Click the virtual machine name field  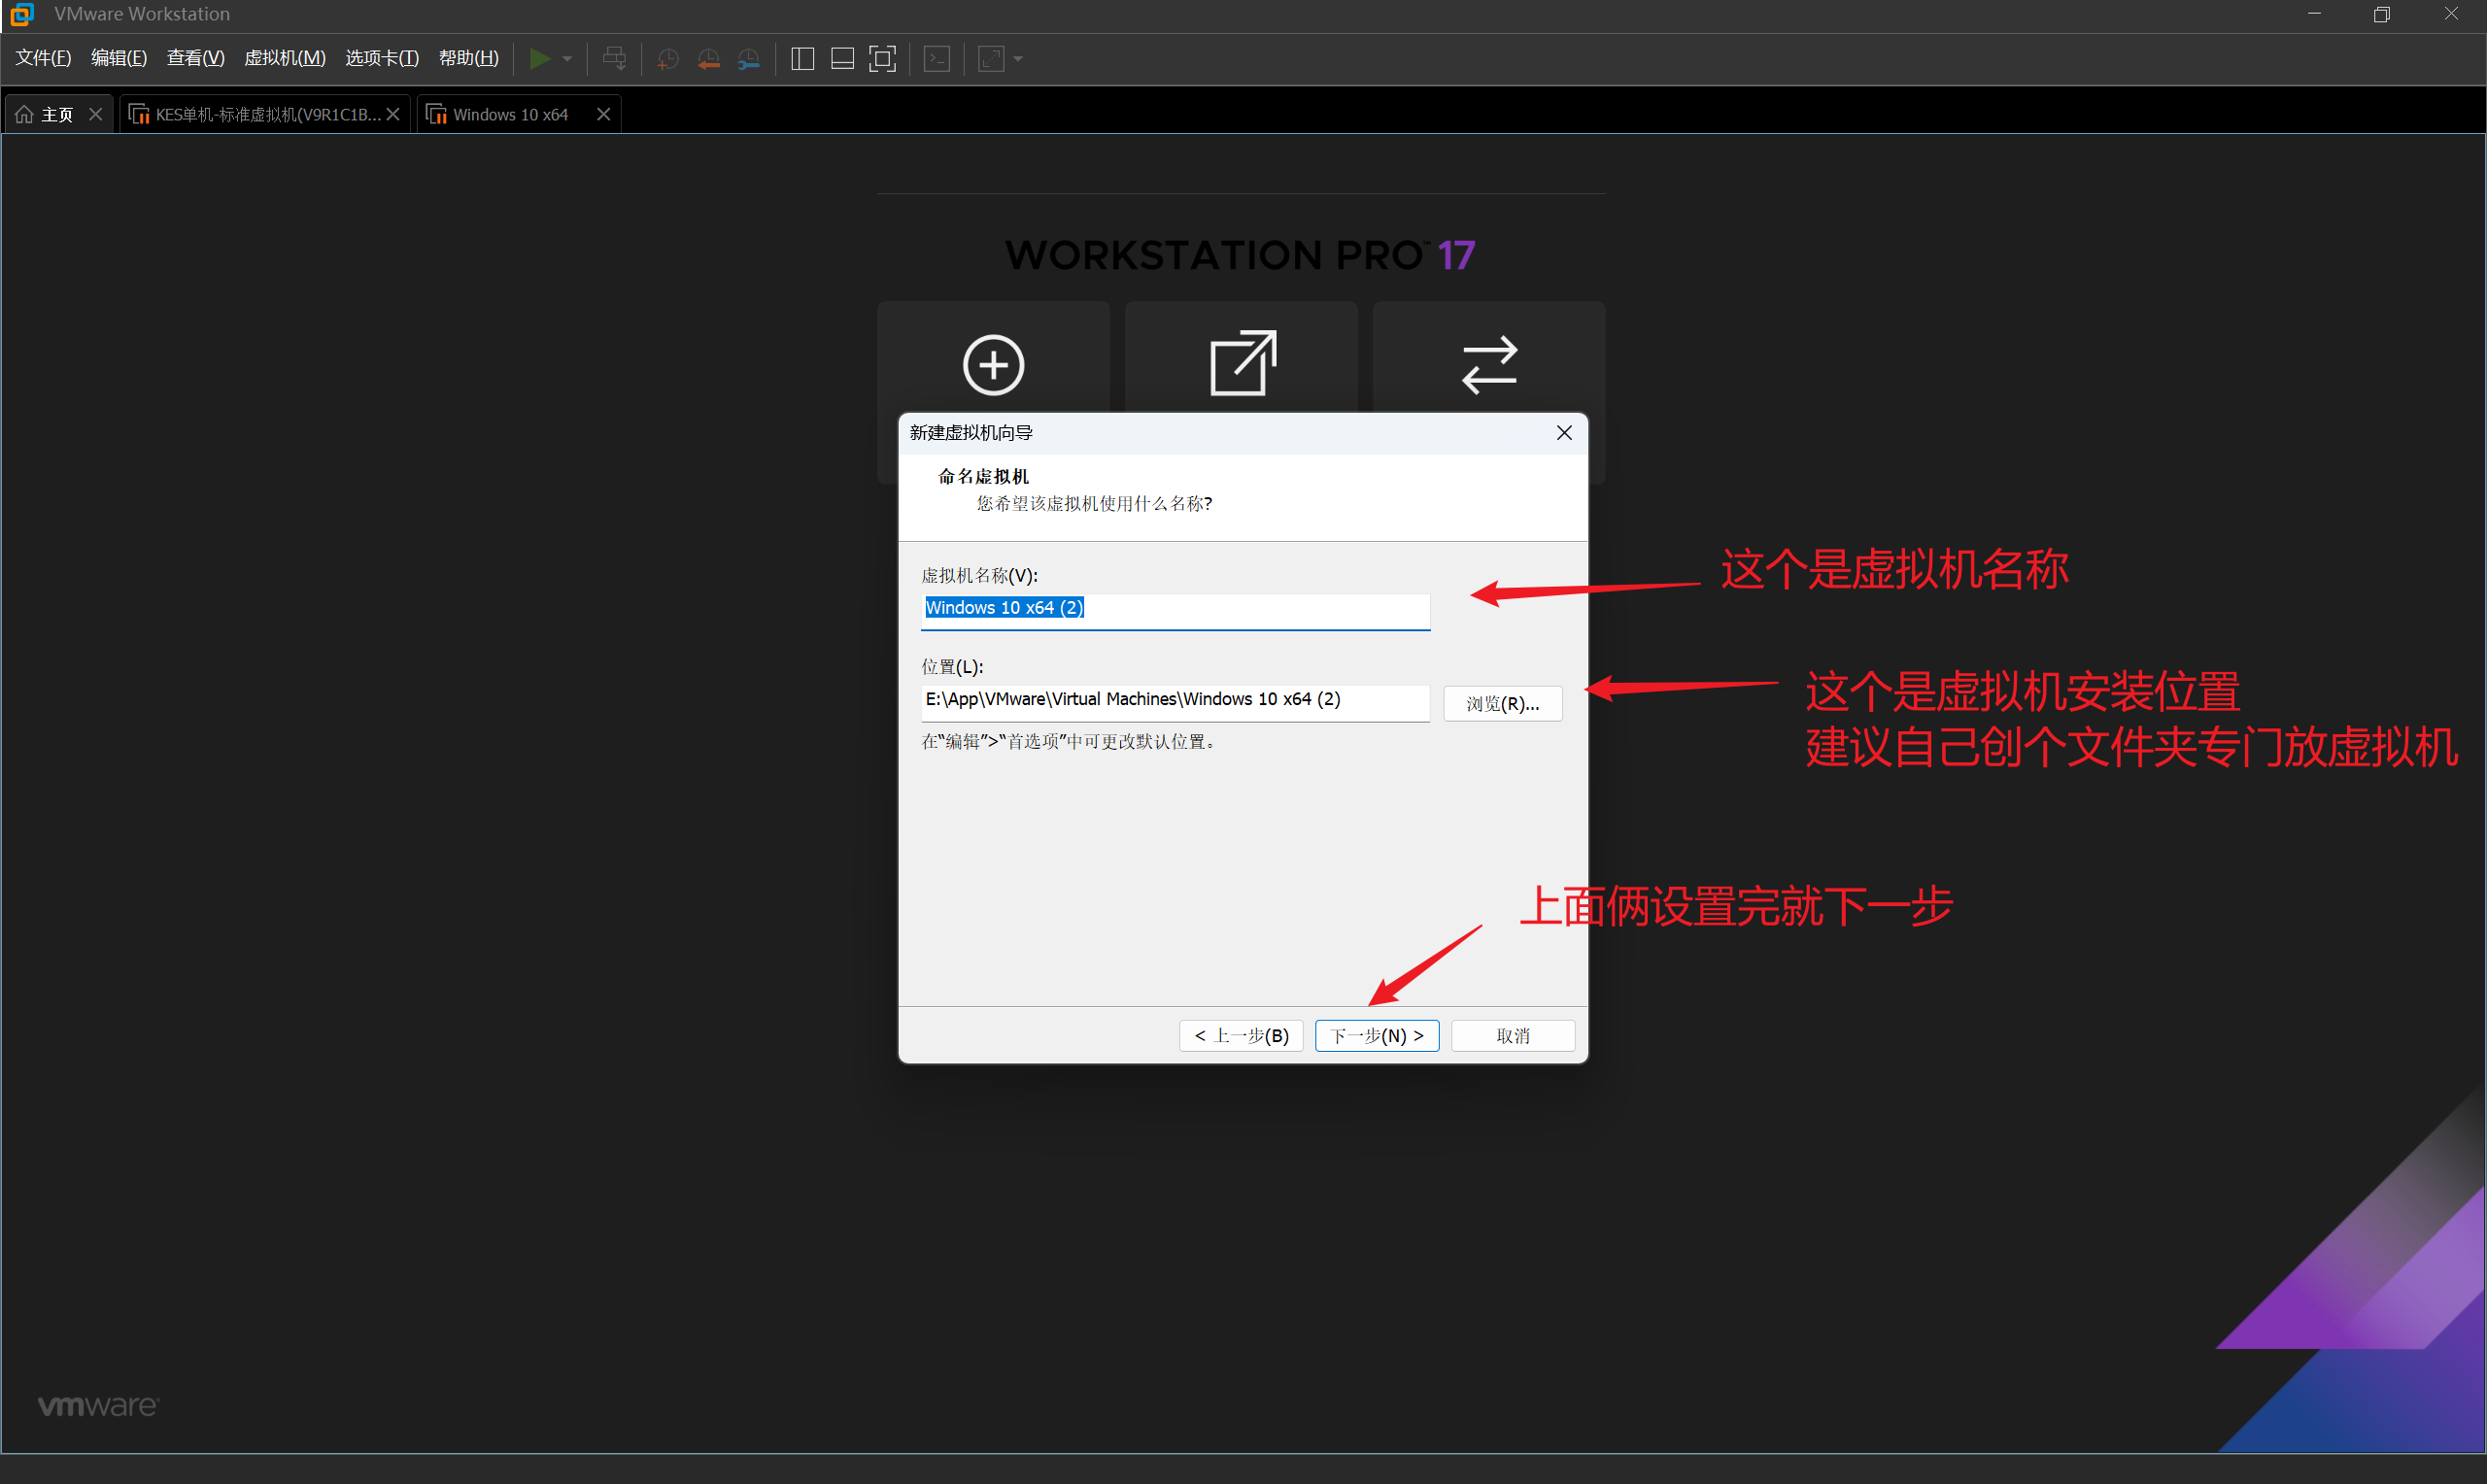pyautogui.click(x=1175, y=609)
